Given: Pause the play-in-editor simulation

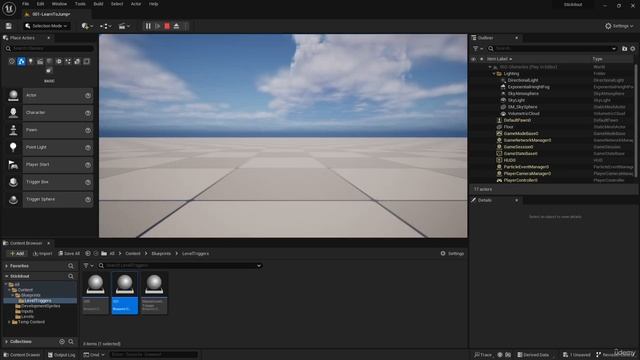Looking at the screenshot, I should (x=148, y=26).
